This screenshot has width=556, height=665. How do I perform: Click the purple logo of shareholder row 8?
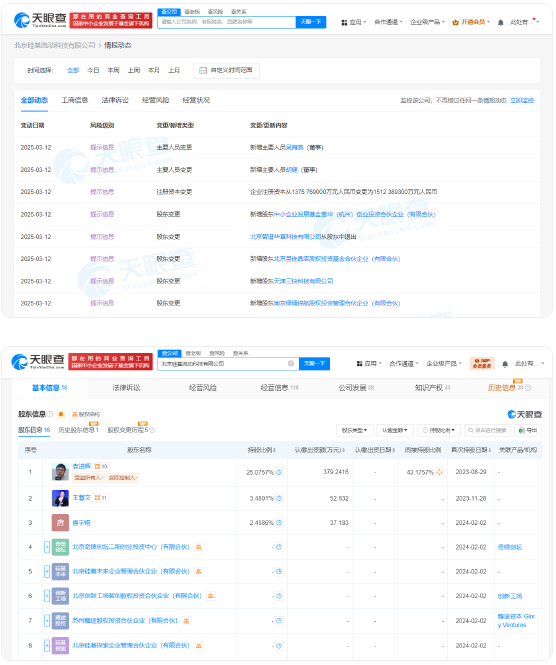60,646
